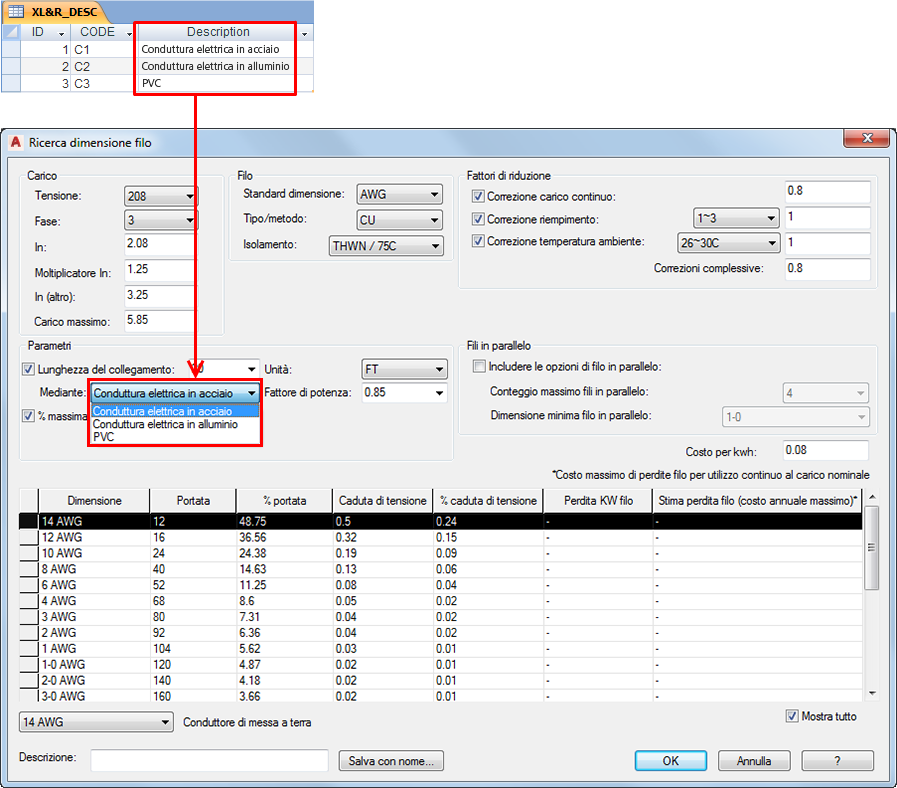Viewport: 897px width, 788px height.
Task: Open the Fase dropdown
Action: coord(161,220)
